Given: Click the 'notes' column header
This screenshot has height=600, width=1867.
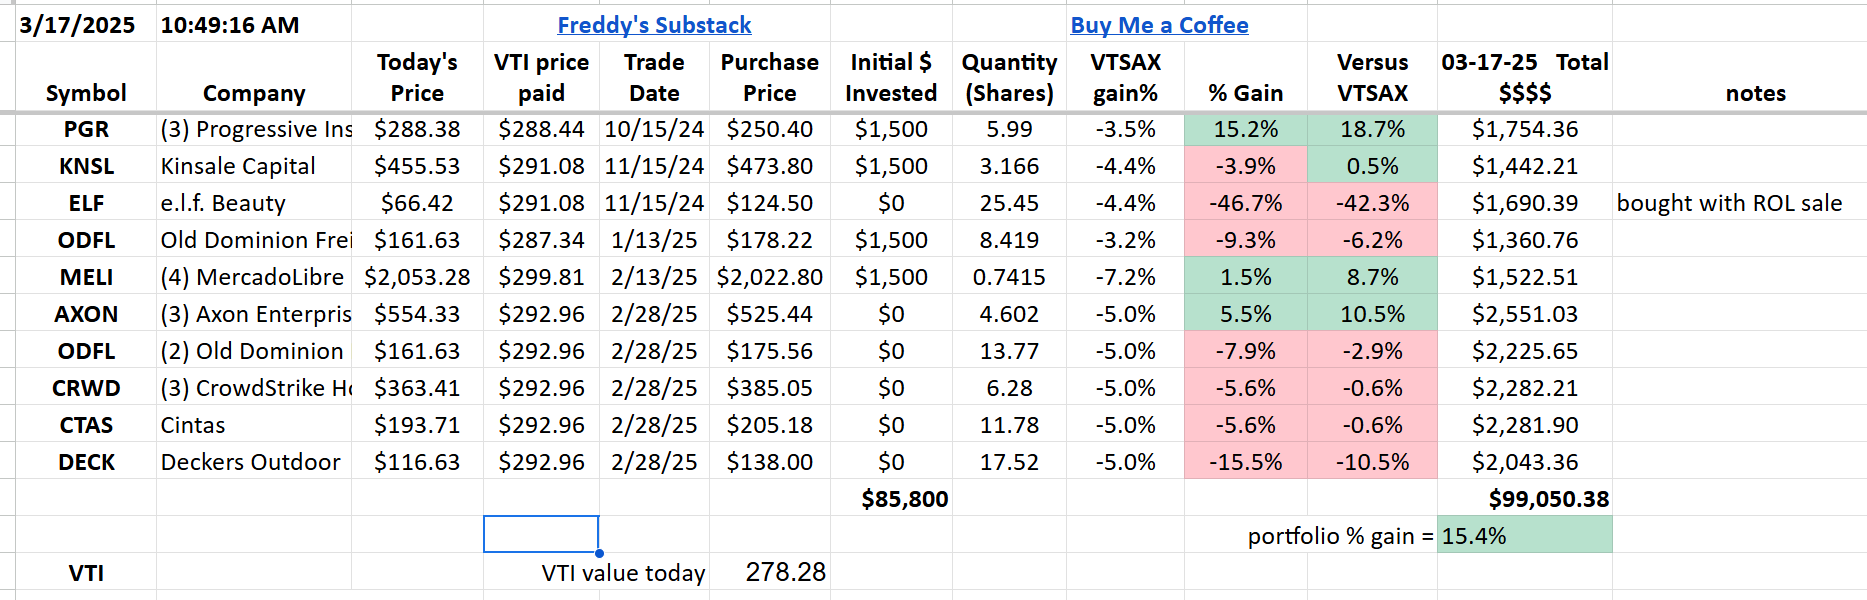Looking at the screenshot, I should pos(1755,93).
